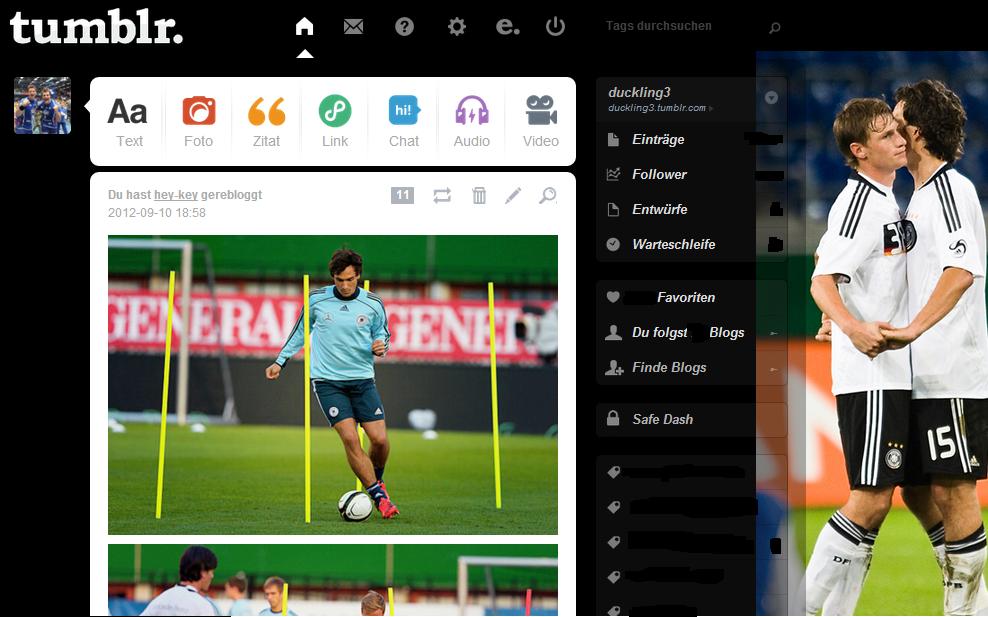The image size is (988, 617).
Task: Create a new Text post
Action: click(129, 122)
